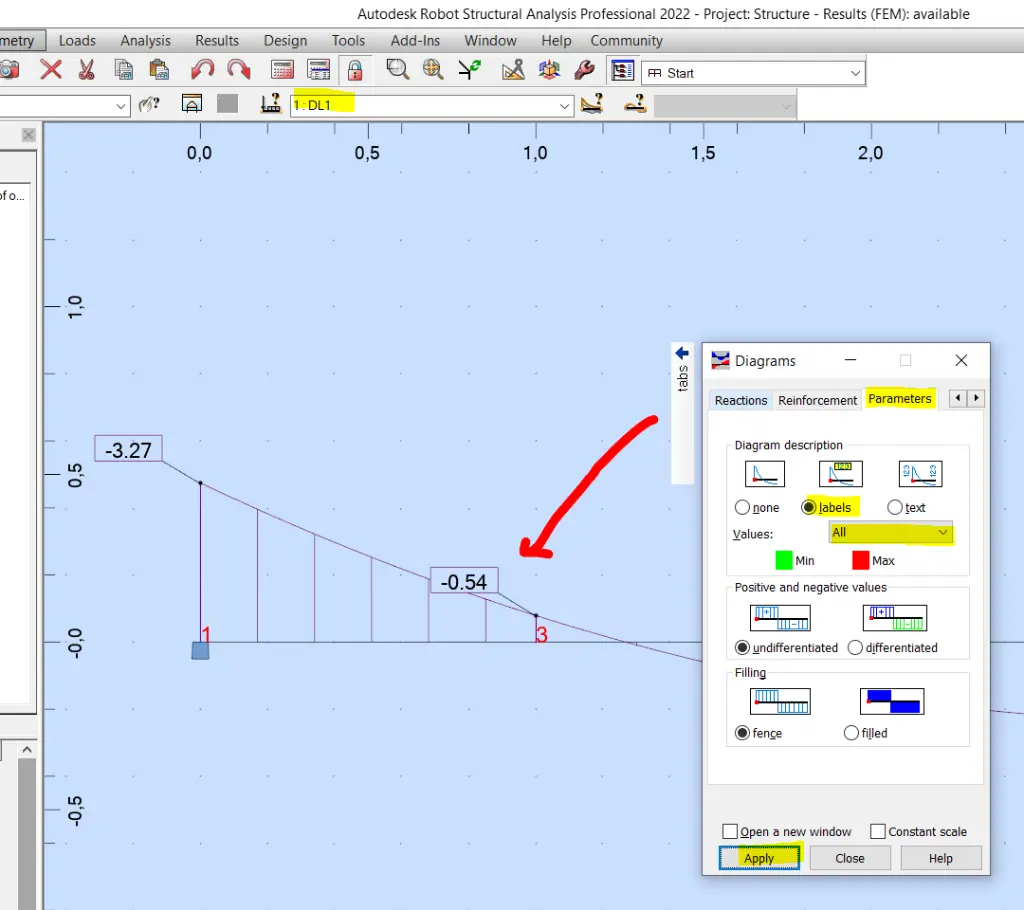1024x910 pixels.
Task: Click the Help button in Diagrams
Action: click(x=940, y=858)
